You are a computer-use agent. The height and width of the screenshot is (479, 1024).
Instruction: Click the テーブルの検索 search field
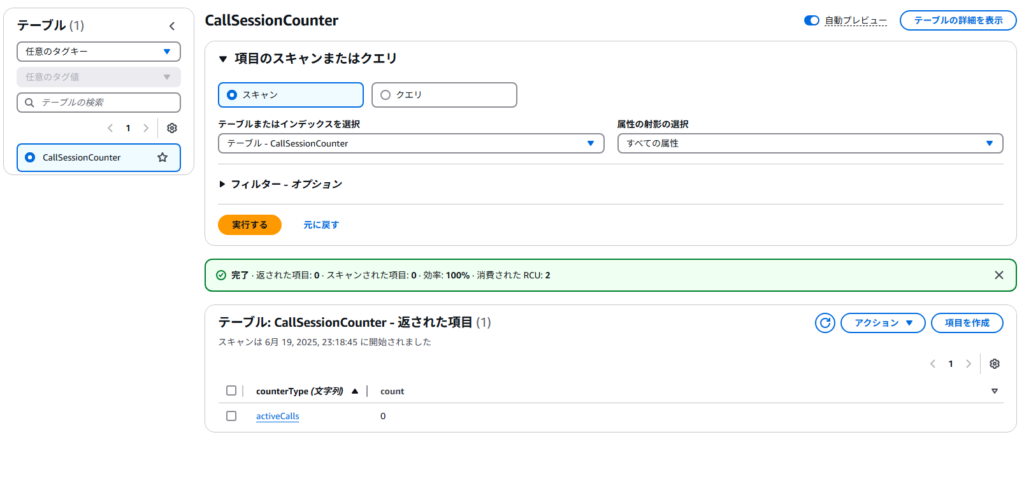coord(98,102)
